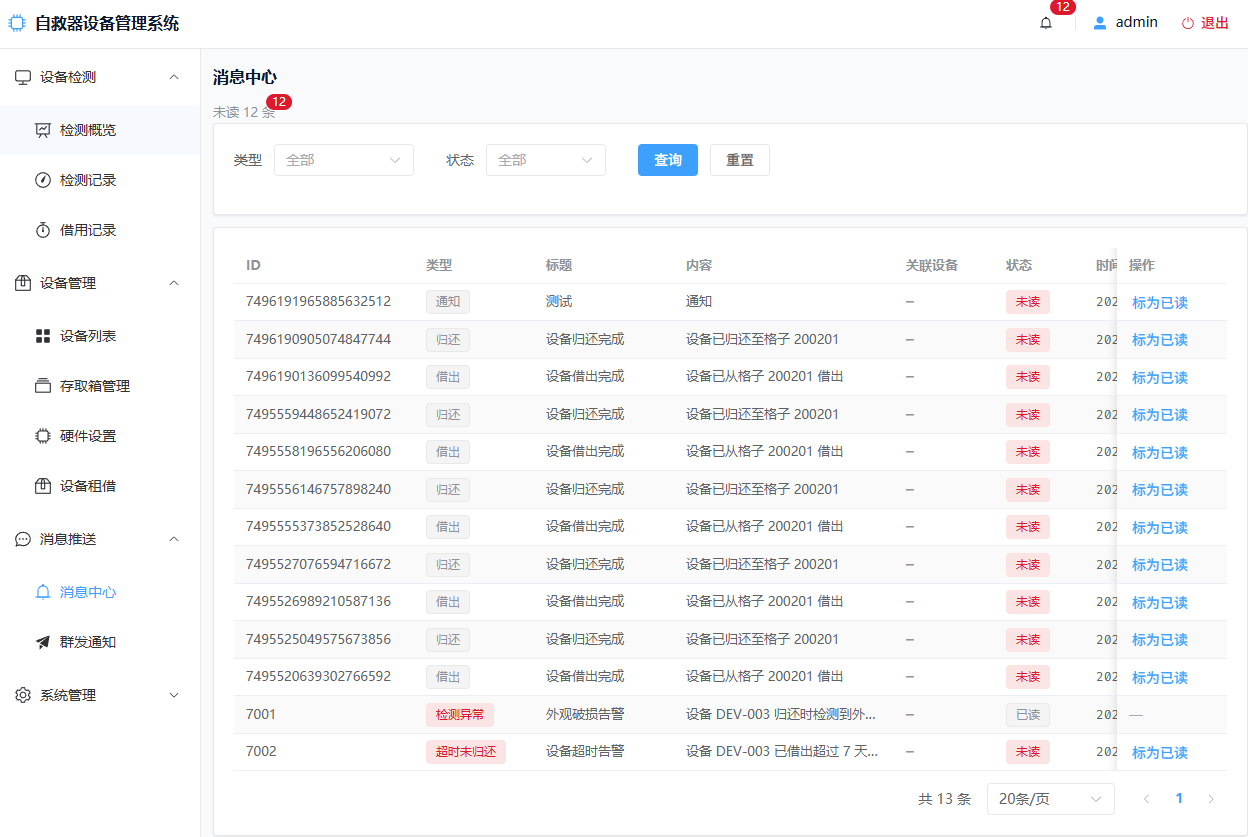Click the 超时未归还 tag in row 7002

(x=466, y=752)
